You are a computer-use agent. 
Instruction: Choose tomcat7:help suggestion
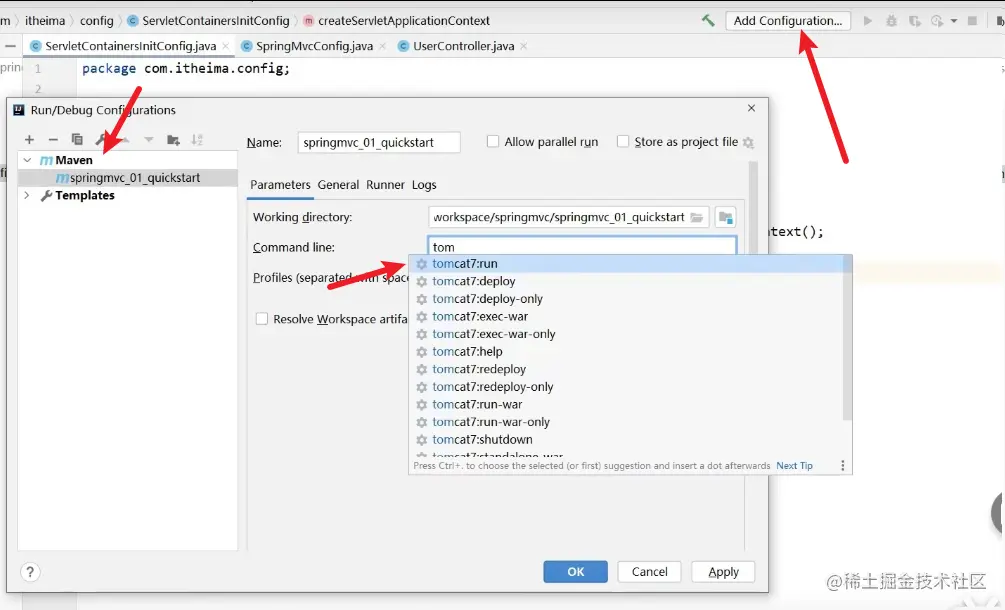[628, 352]
